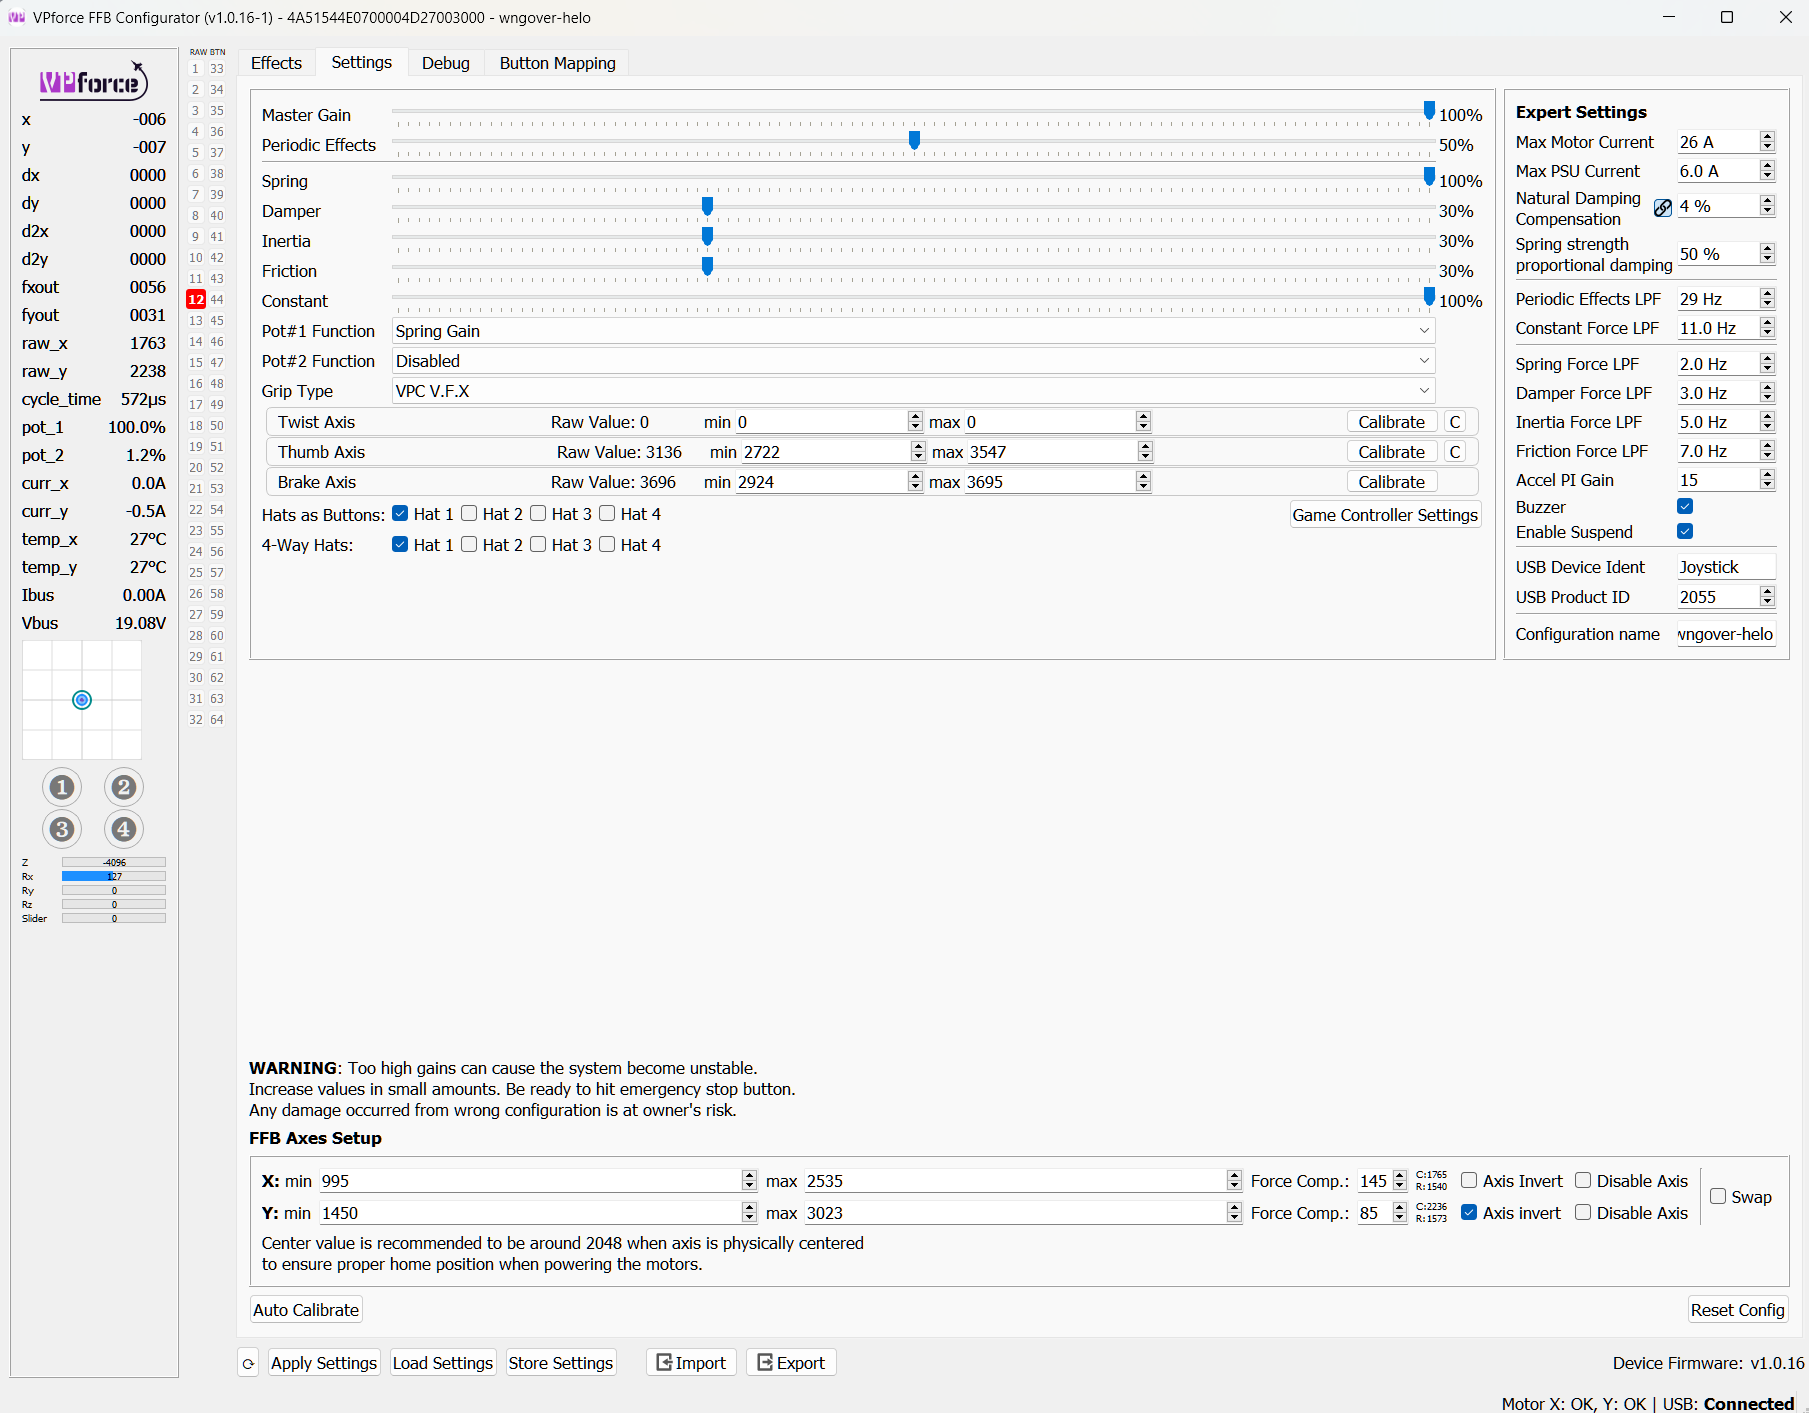Enable Hat 2 under Hats as Buttons

click(469, 514)
